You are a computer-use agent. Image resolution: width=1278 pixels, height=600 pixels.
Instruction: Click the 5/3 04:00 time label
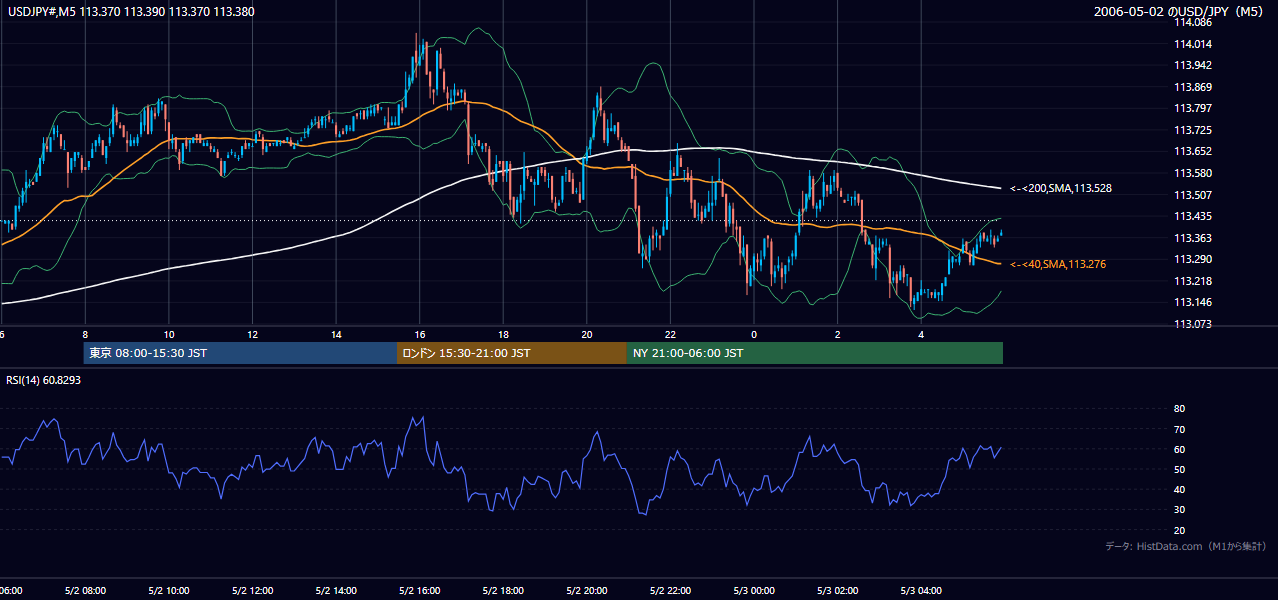(x=922, y=591)
